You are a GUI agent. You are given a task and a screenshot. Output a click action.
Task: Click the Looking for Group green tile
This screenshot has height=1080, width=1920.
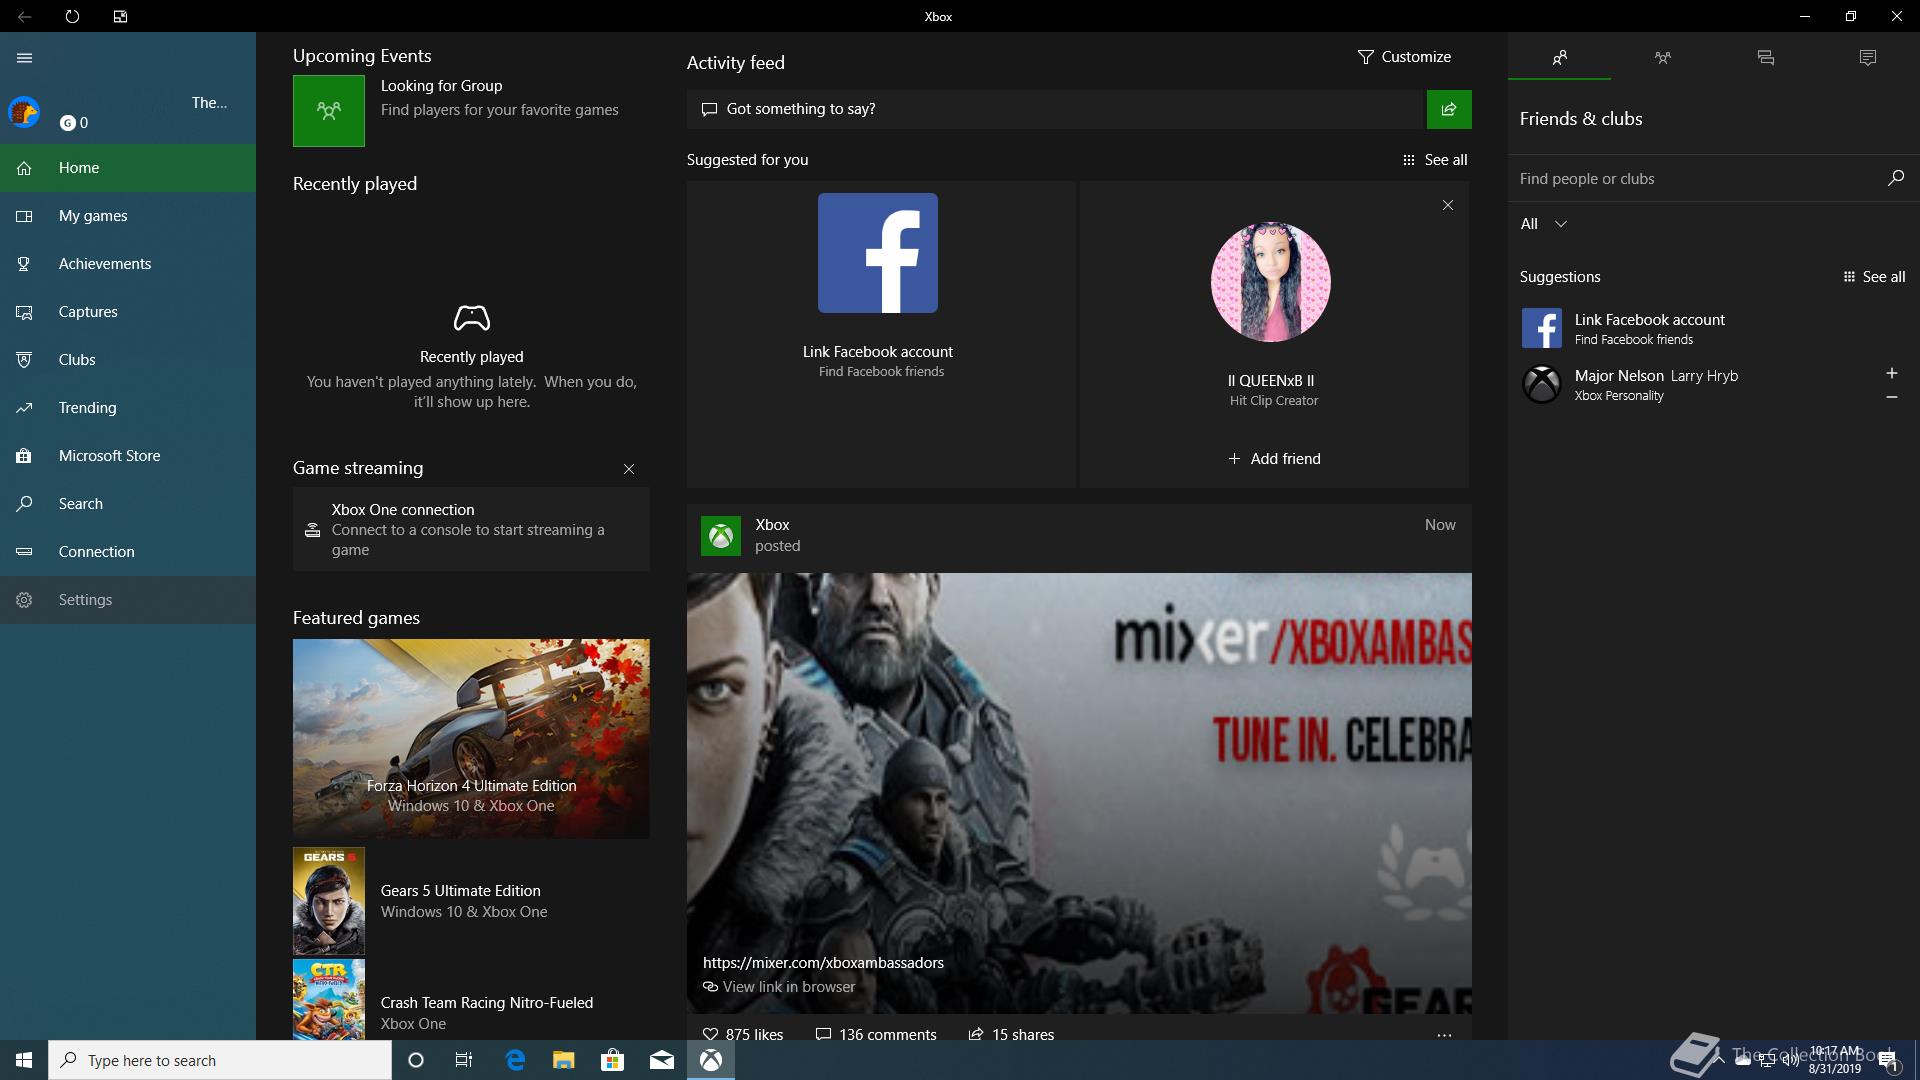tap(329, 111)
